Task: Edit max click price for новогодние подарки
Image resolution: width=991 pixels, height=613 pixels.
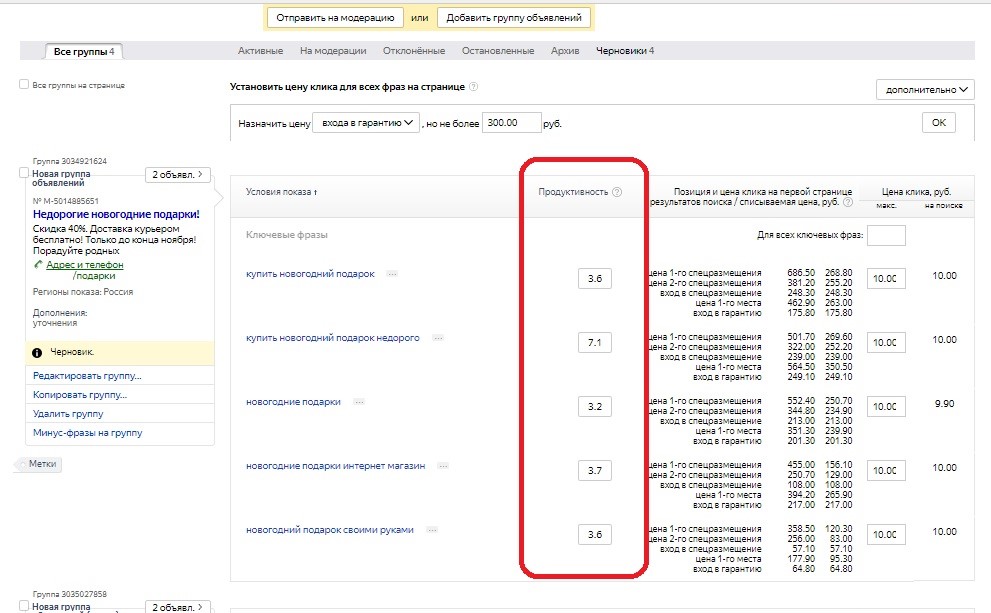Action: point(886,406)
